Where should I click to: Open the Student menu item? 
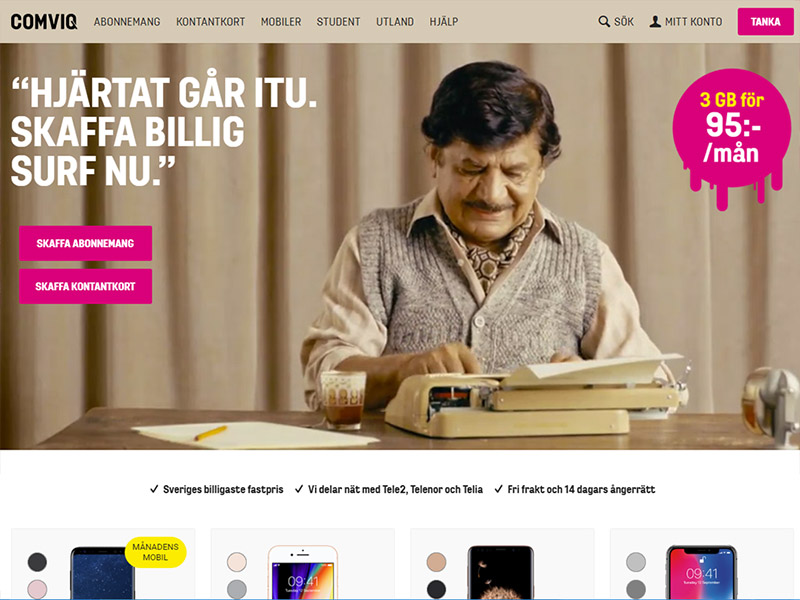(x=338, y=21)
